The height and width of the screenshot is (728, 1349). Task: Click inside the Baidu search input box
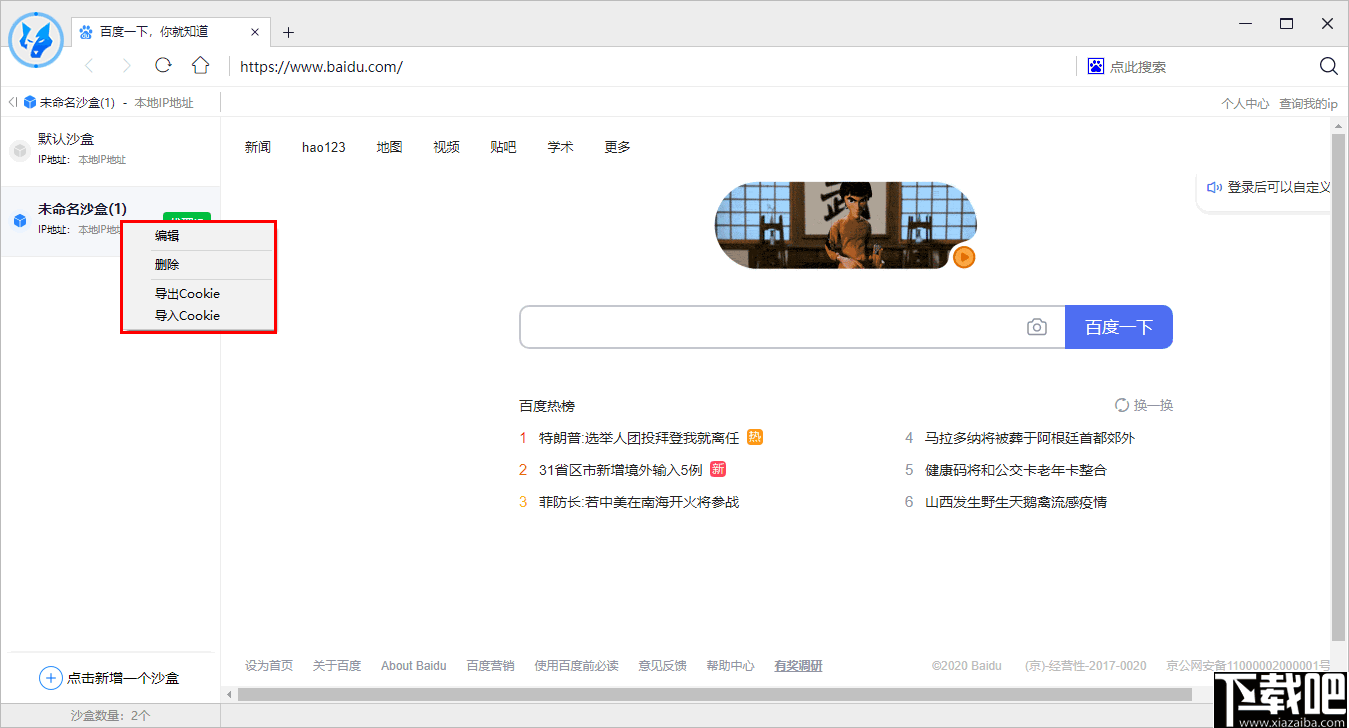(x=780, y=326)
